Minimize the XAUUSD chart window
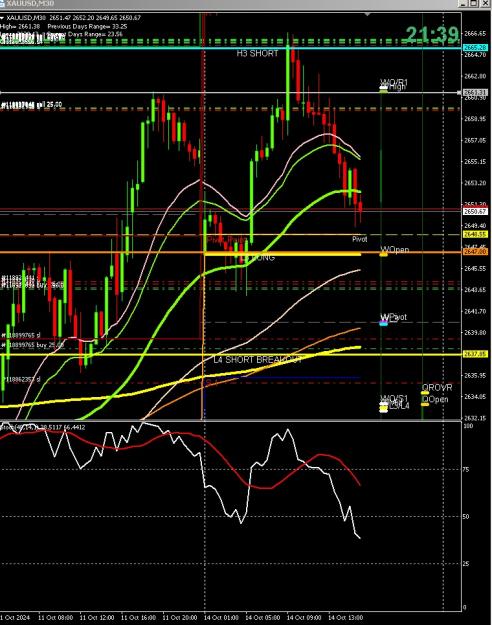This screenshot has width=492, height=625. (463, 3)
